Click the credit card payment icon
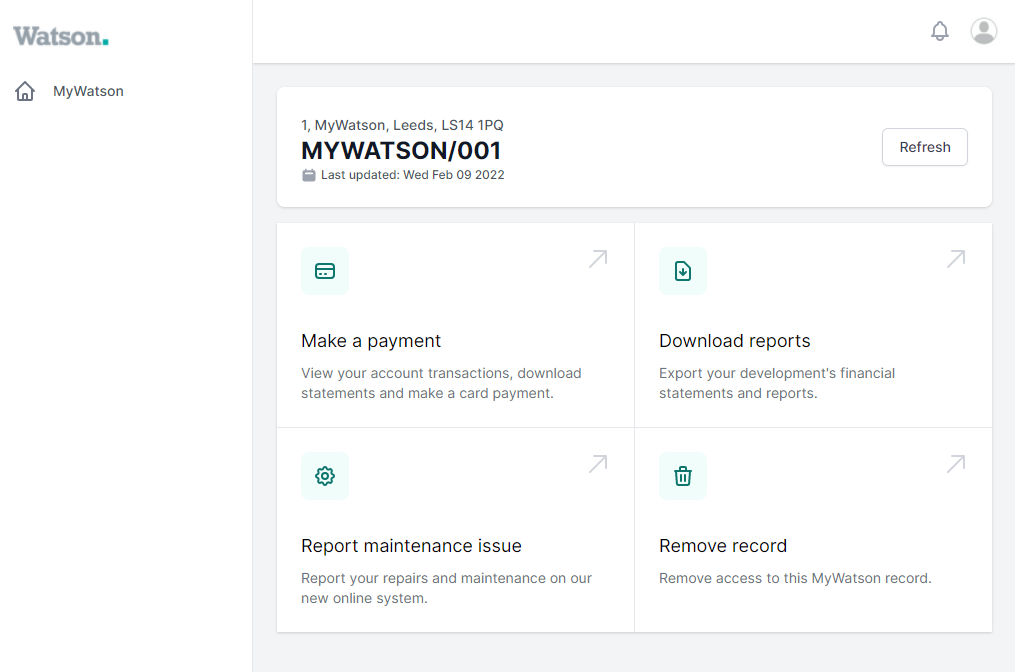This screenshot has width=1015, height=672. 325,271
